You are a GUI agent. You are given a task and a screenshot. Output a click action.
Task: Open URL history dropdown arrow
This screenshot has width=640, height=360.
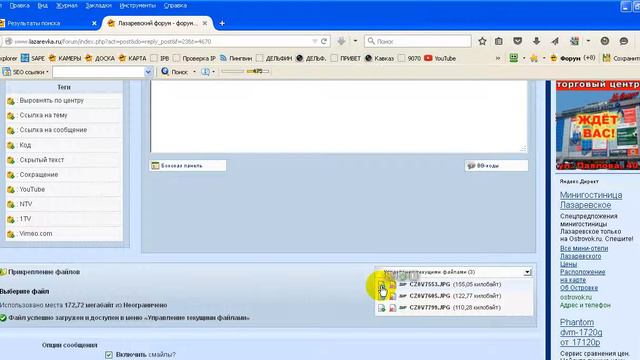[x=315, y=41]
